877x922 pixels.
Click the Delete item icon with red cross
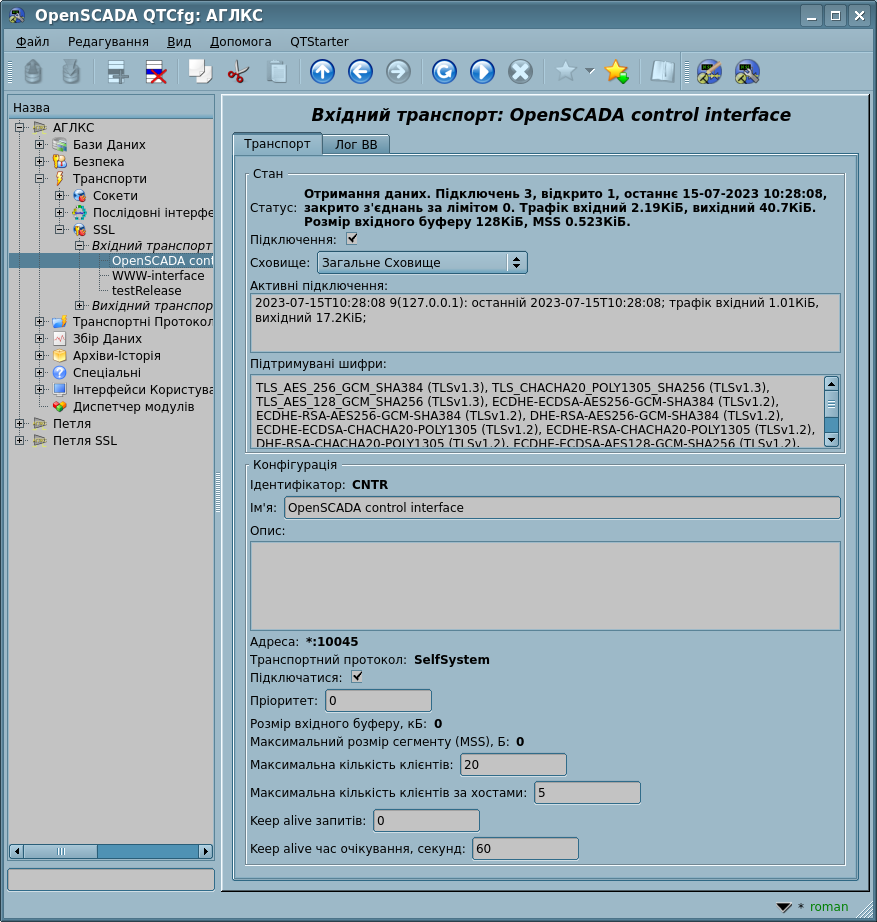[156, 72]
